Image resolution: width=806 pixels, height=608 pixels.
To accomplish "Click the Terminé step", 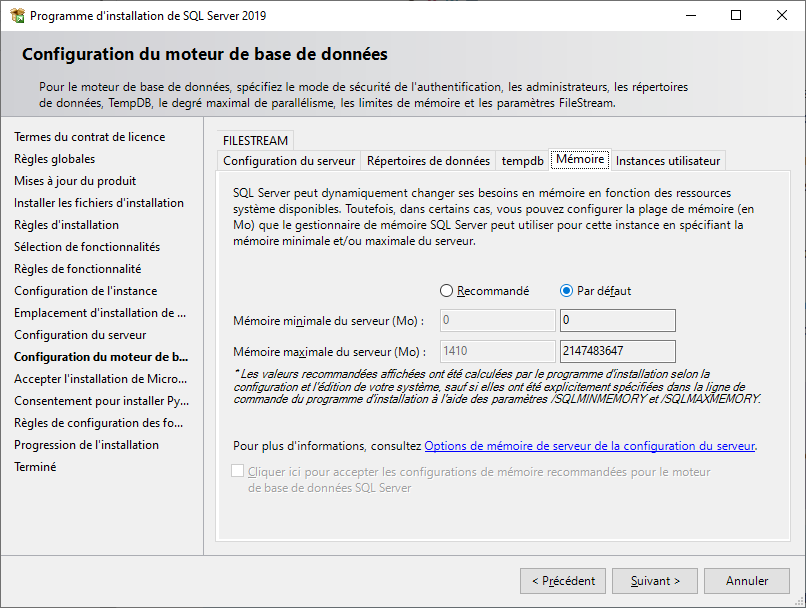I will click(35, 467).
